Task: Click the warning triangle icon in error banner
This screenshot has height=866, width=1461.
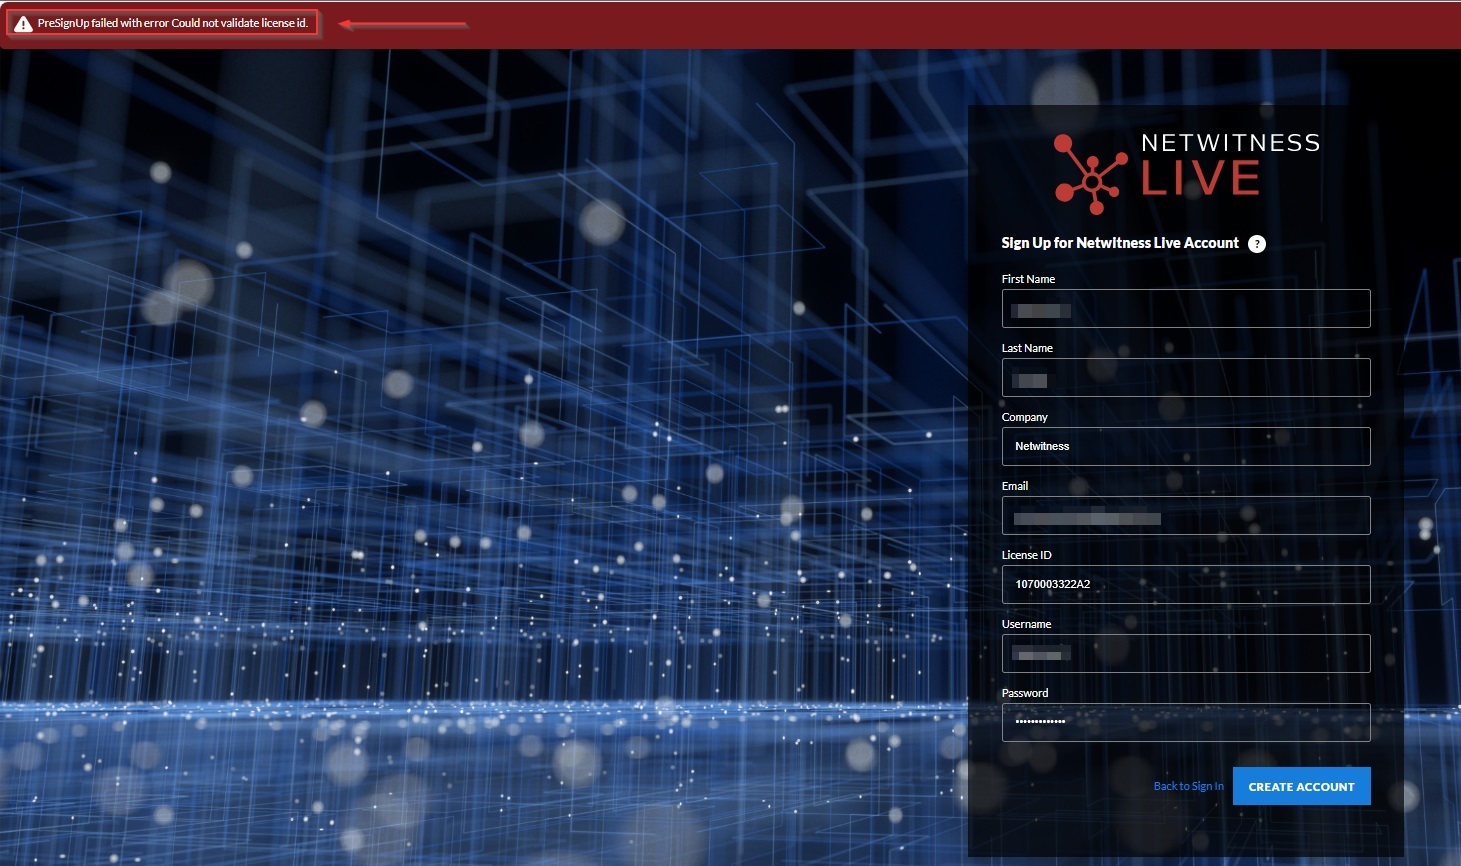Action: [23, 24]
